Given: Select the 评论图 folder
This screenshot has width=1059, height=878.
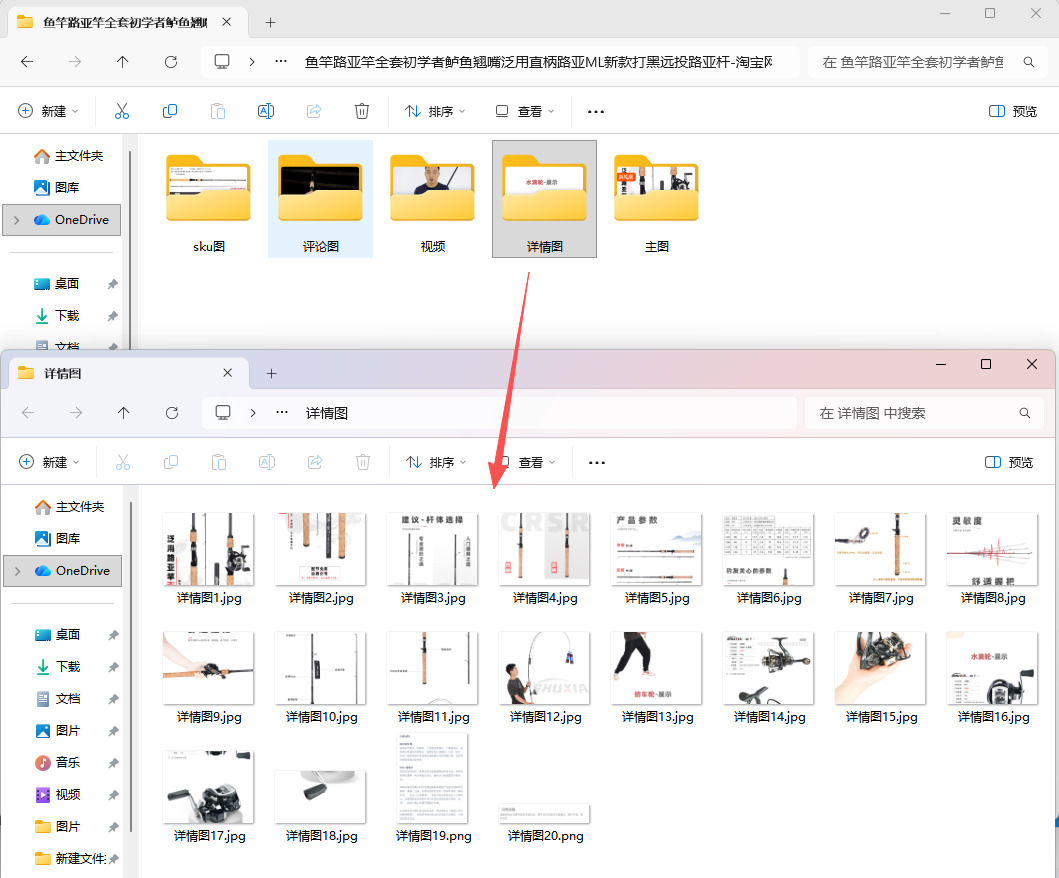Looking at the screenshot, I should pos(320,200).
